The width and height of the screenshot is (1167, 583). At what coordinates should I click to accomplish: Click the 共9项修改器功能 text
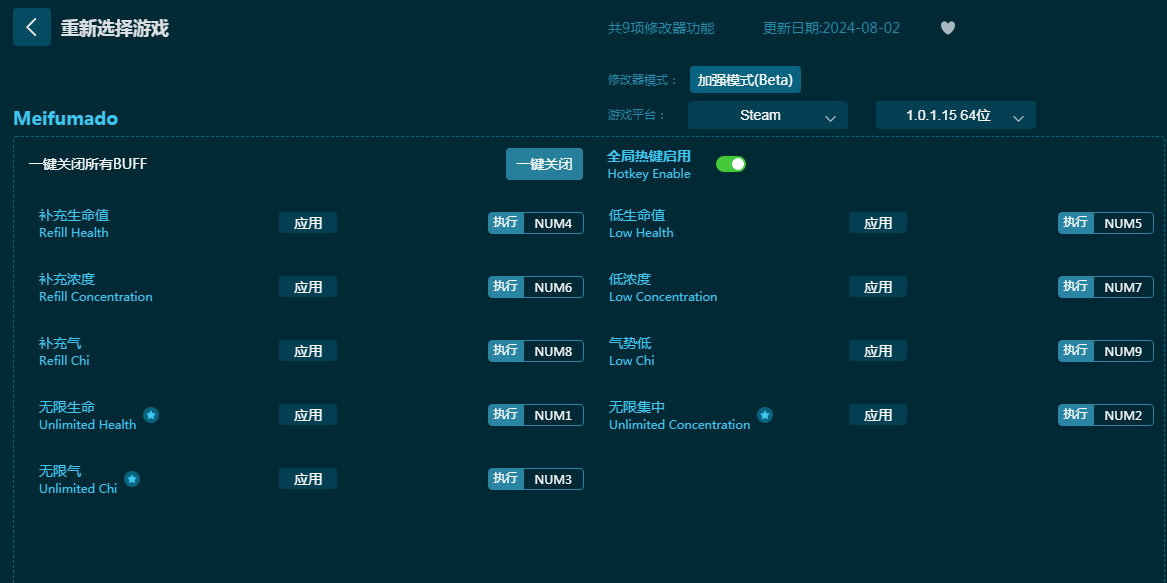coord(661,28)
